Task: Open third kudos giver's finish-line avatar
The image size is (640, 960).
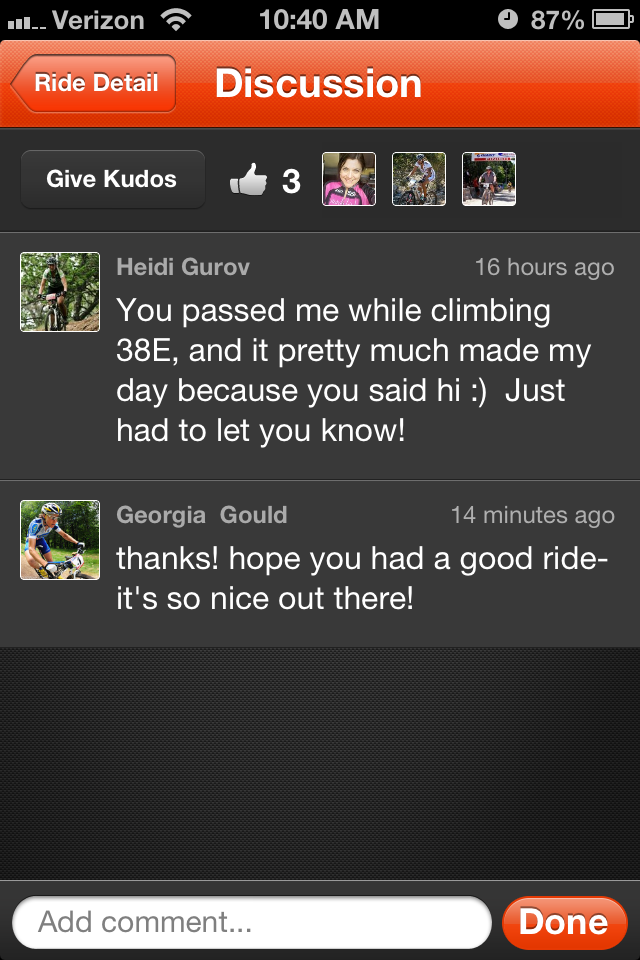Action: pyautogui.click(x=489, y=179)
